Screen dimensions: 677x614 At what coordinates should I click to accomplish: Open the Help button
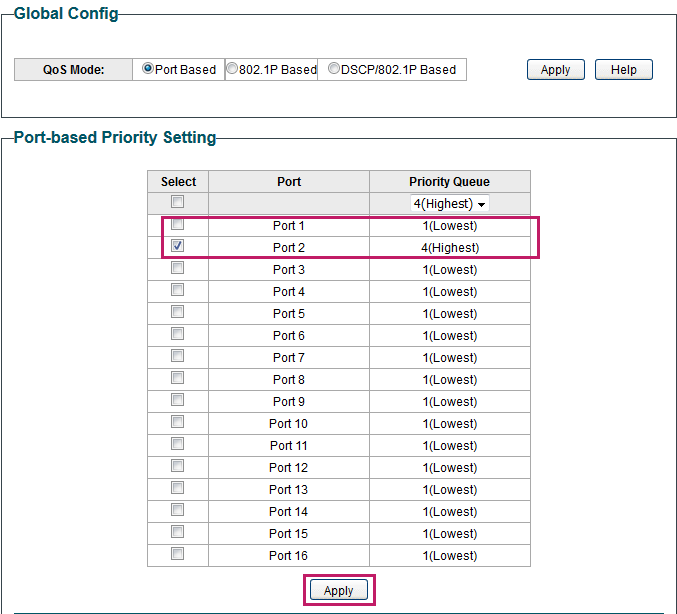(x=623, y=69)
